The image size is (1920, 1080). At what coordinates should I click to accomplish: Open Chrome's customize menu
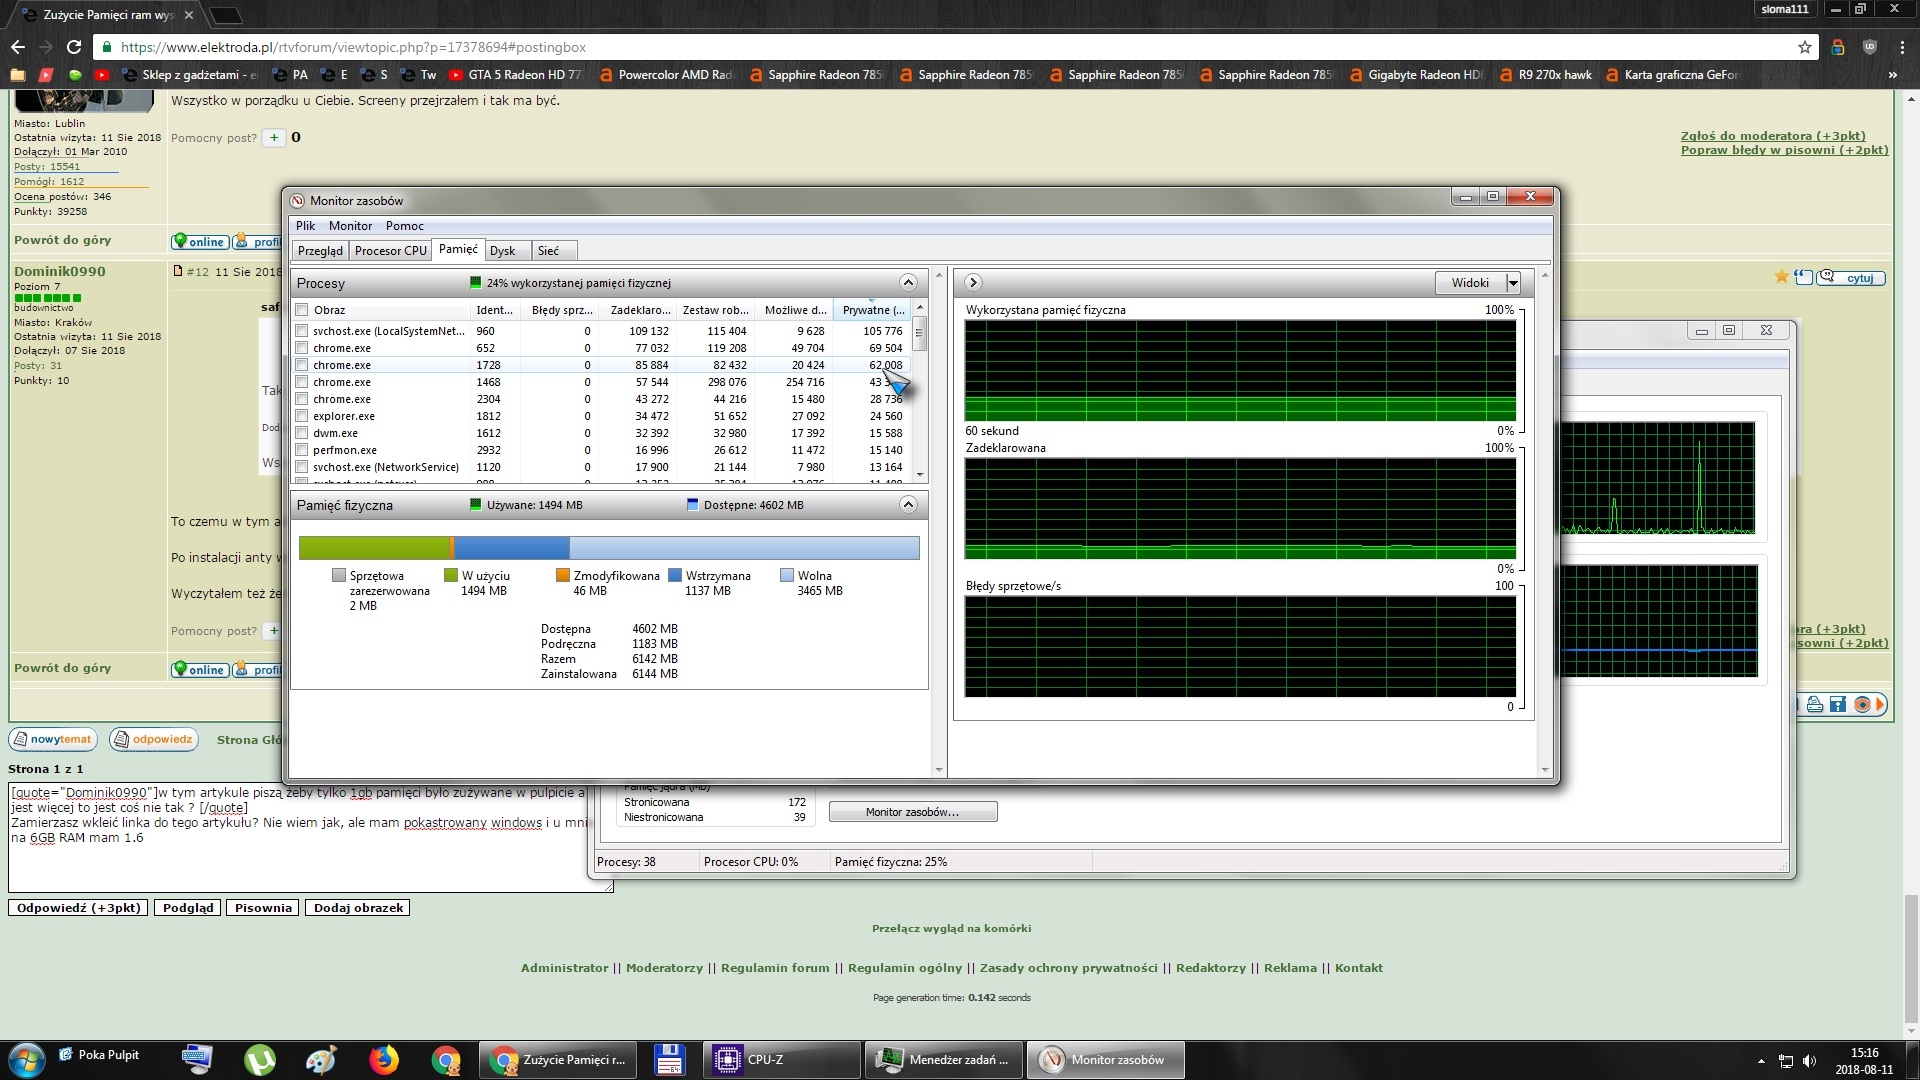coord(1902,47)
